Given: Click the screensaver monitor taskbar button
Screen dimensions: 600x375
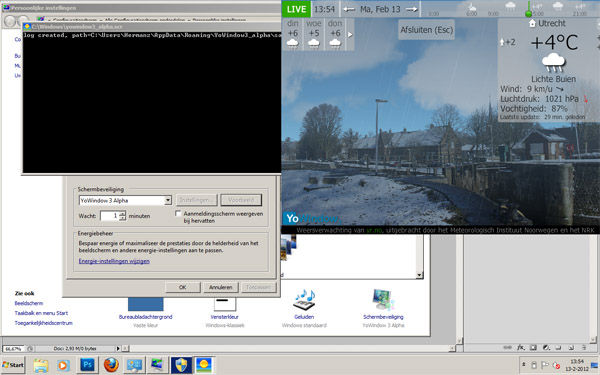Looking at the screenshot, I should [x=157, y=365].
